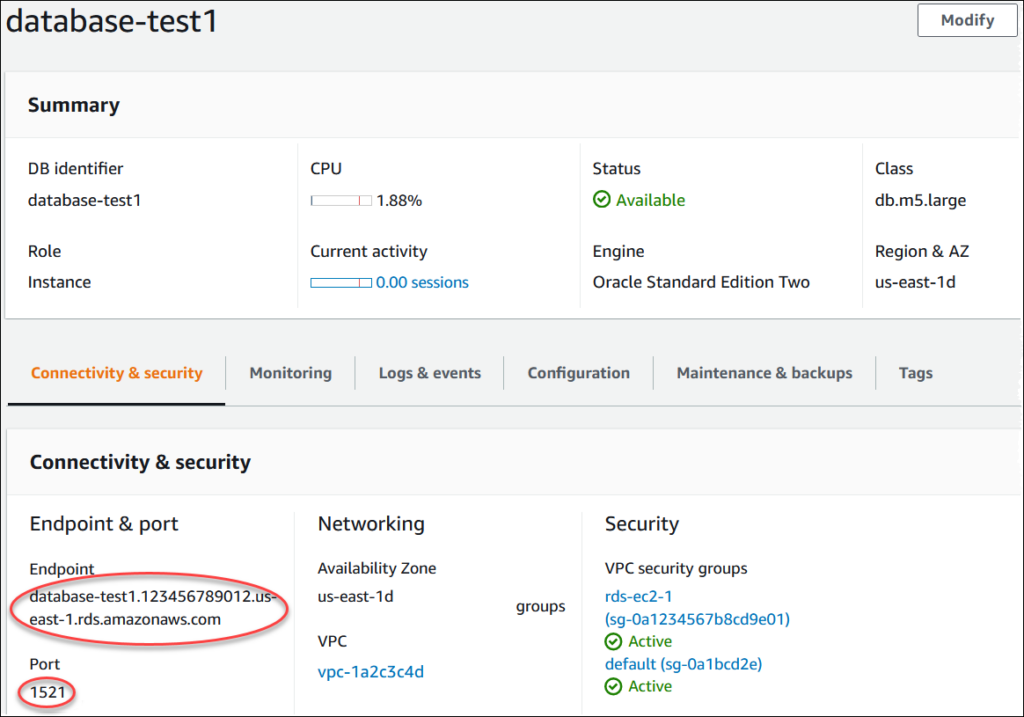The width and height of the screenshot is (1024, 717).
Task: Click the Current activity sessions bar
Action: (341, 283)
